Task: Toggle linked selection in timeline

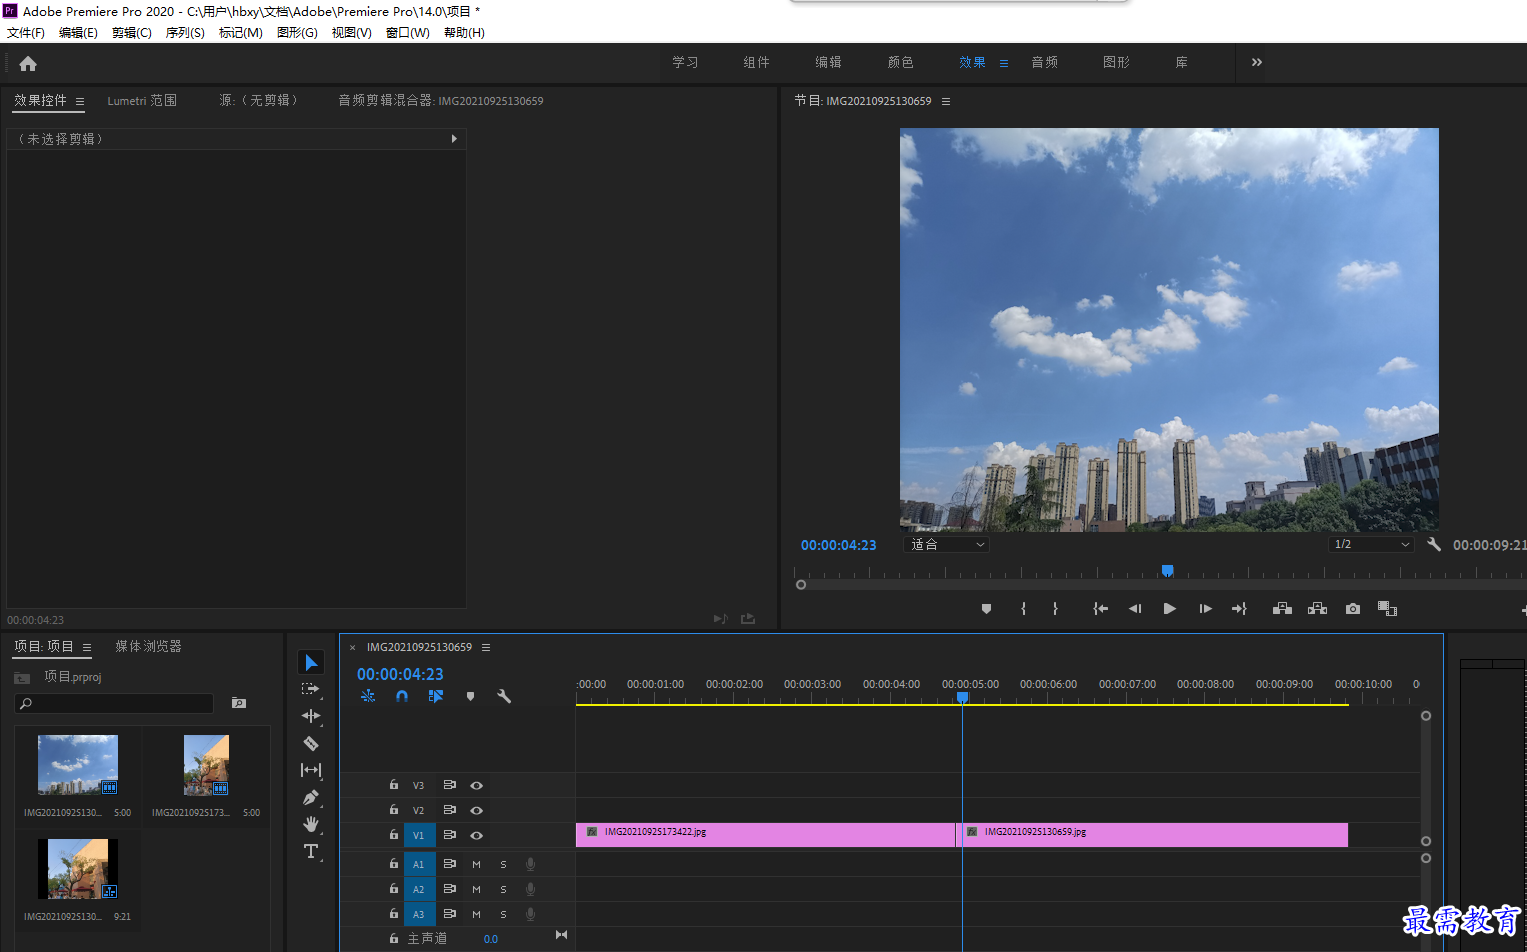Action: [x=436, y=696]
